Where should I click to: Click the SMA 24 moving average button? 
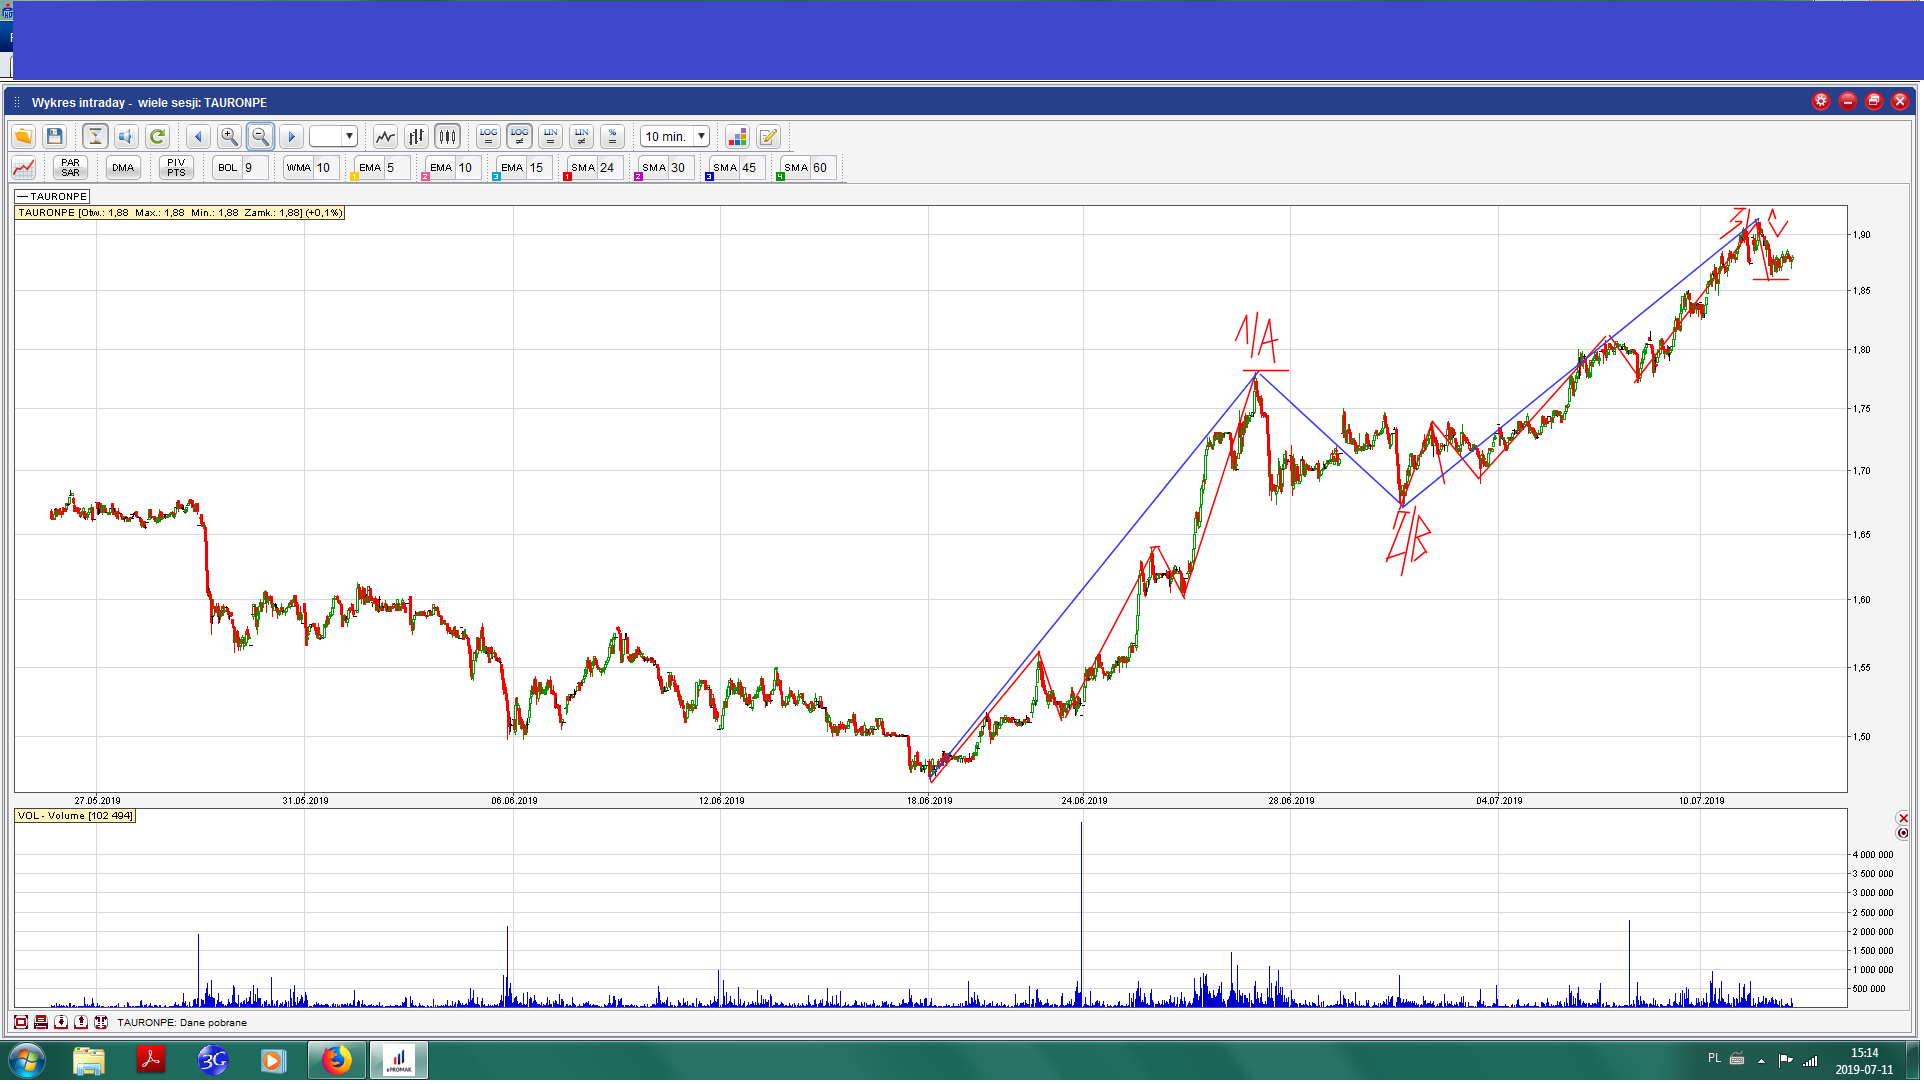[x=582, y=168]
